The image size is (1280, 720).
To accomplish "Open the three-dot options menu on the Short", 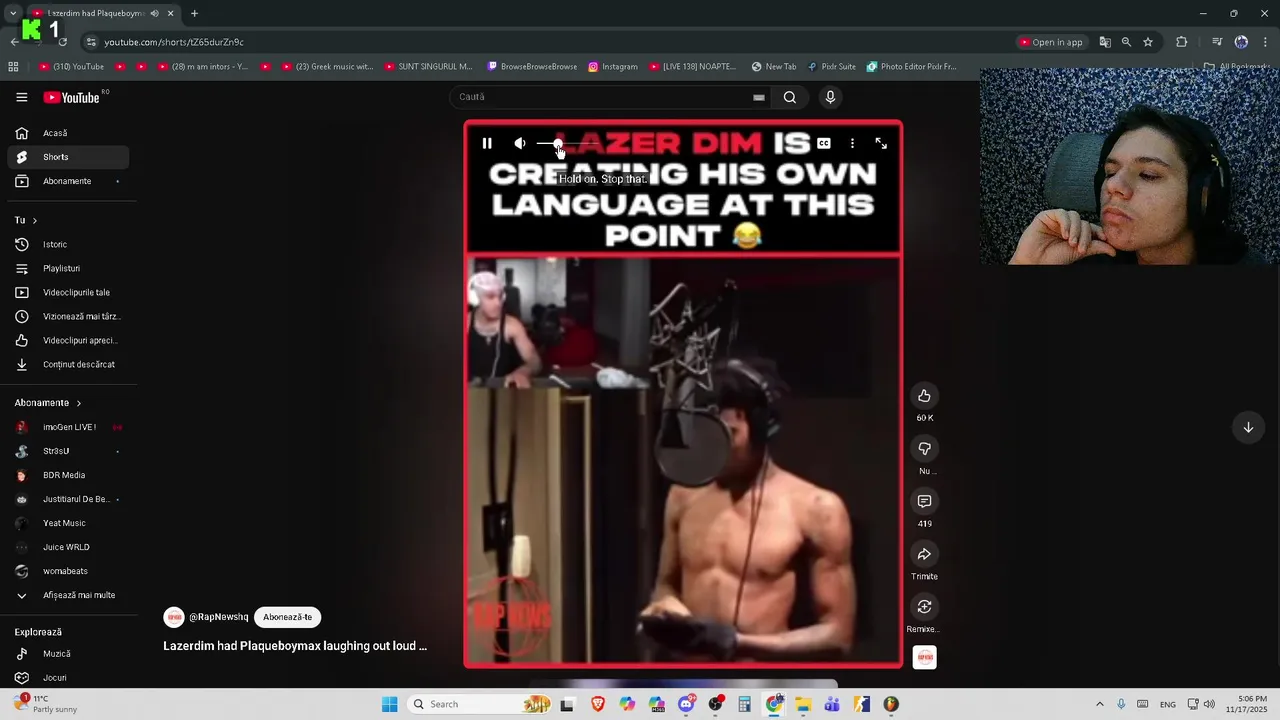I will tap(852, 143).
